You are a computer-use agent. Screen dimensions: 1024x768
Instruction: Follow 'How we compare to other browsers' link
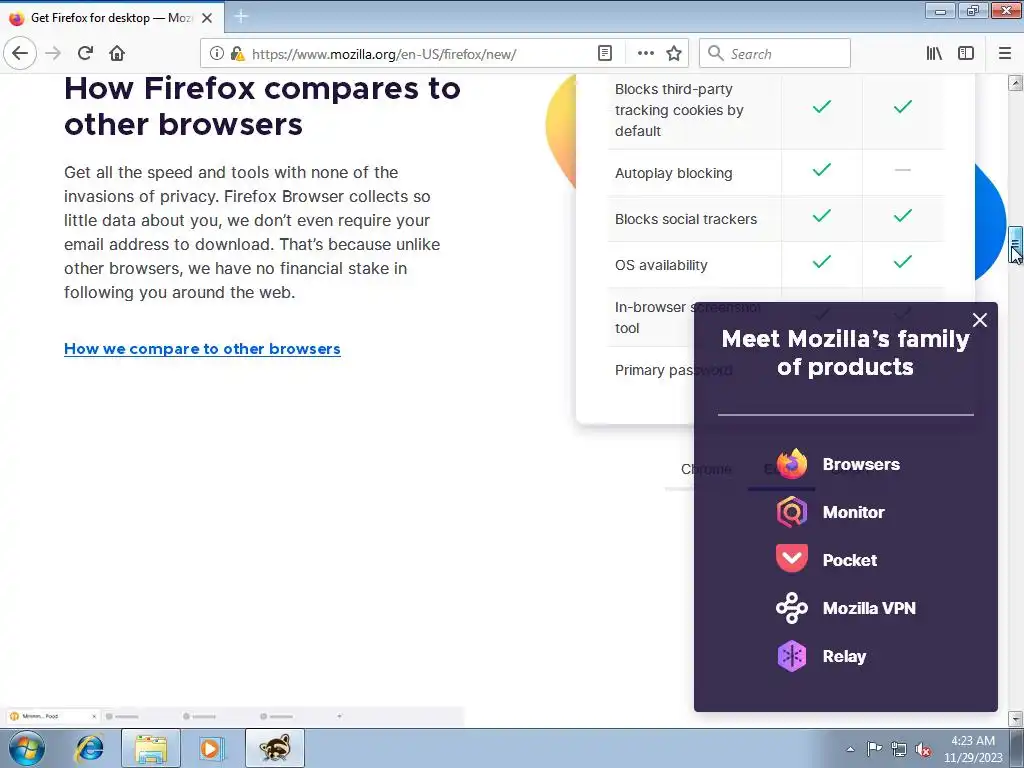[202, 349]
